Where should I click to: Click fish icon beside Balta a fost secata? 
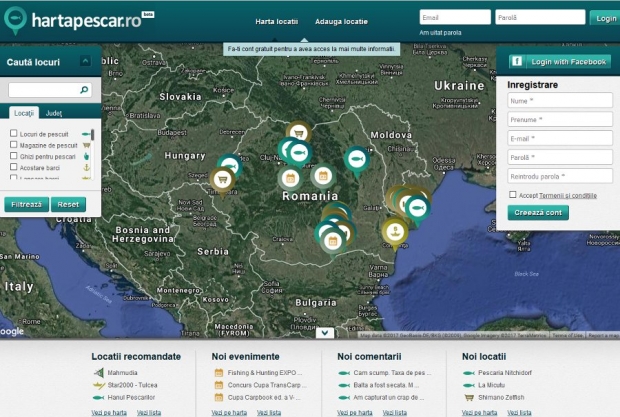pyautogui.click(x=344, y=385)
